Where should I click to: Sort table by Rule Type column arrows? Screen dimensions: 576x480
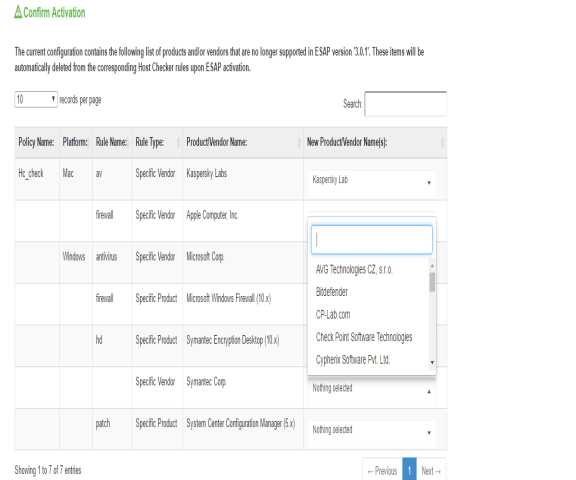click(x=179, y=142)
